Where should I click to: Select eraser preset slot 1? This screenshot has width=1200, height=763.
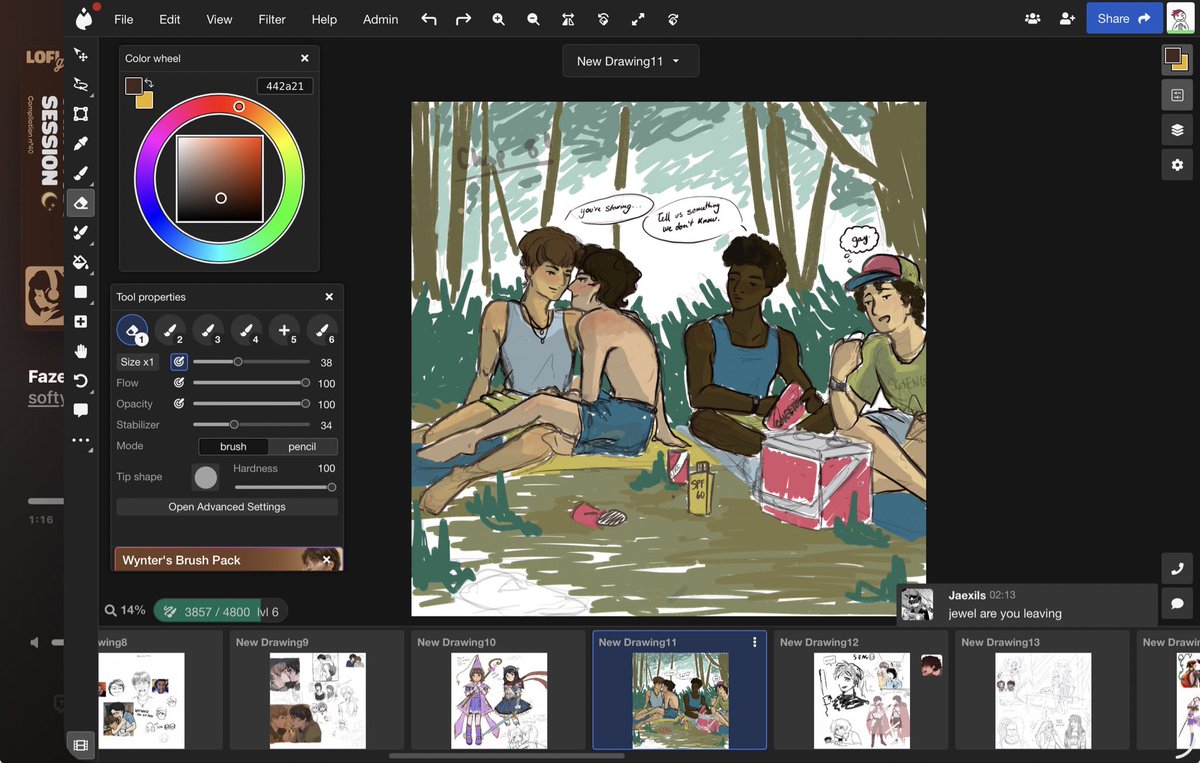coord(132,330)
